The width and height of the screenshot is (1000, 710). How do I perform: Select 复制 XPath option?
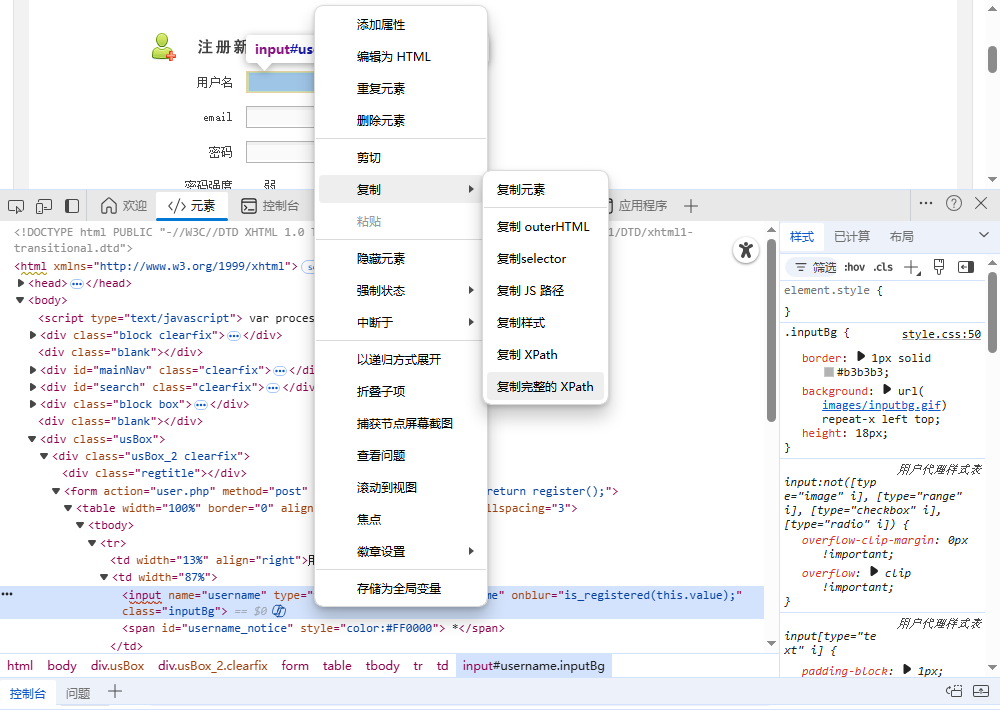pos(545,355)
